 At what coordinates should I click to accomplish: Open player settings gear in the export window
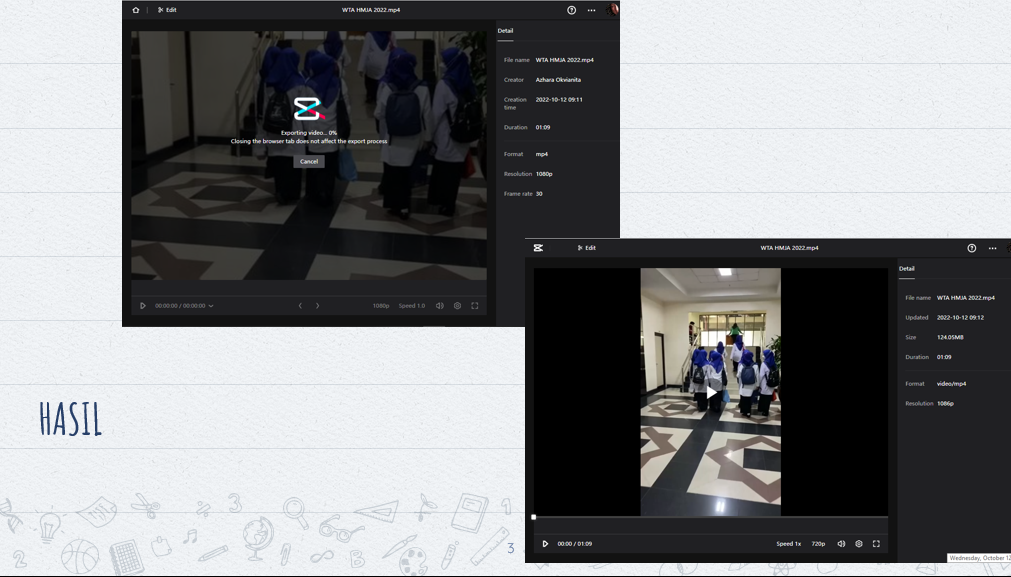(457, 306)
